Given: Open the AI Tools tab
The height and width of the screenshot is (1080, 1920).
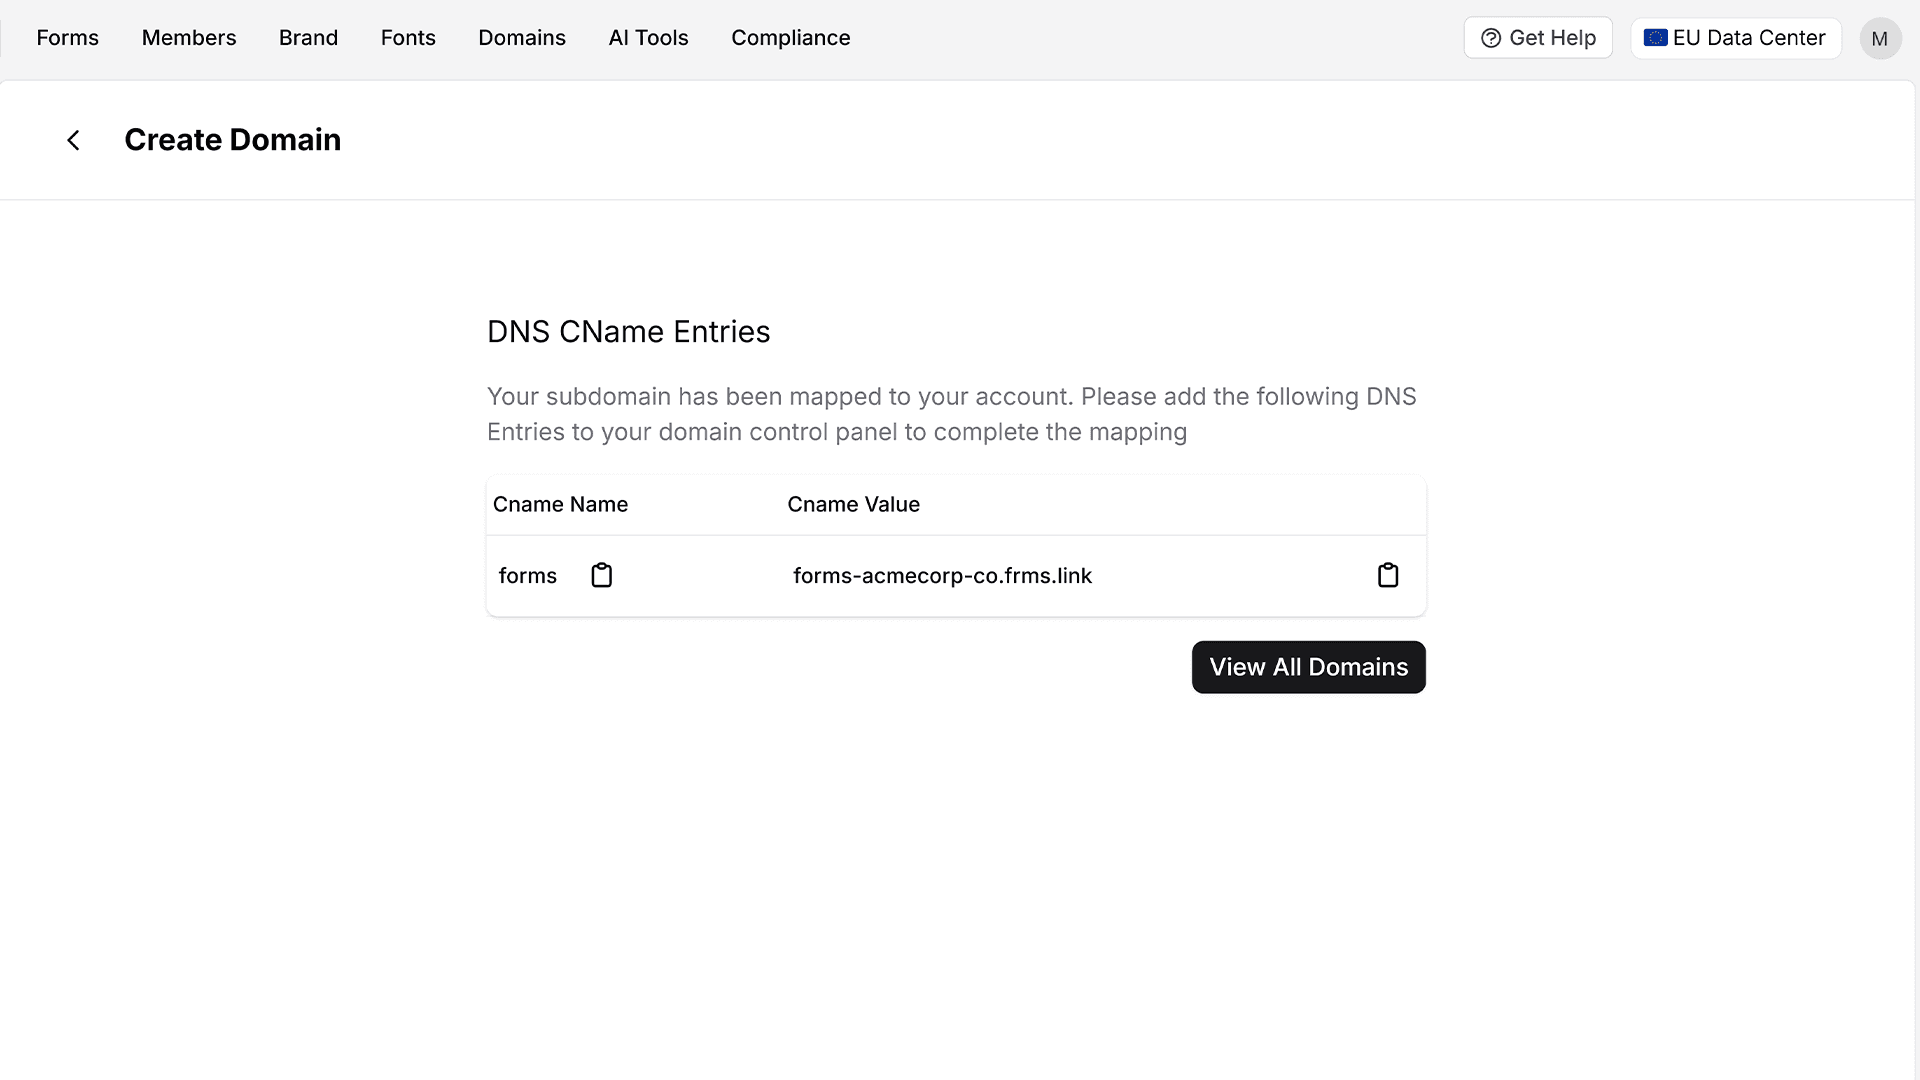Looking at the screenshot, I should tap(648, 38).
